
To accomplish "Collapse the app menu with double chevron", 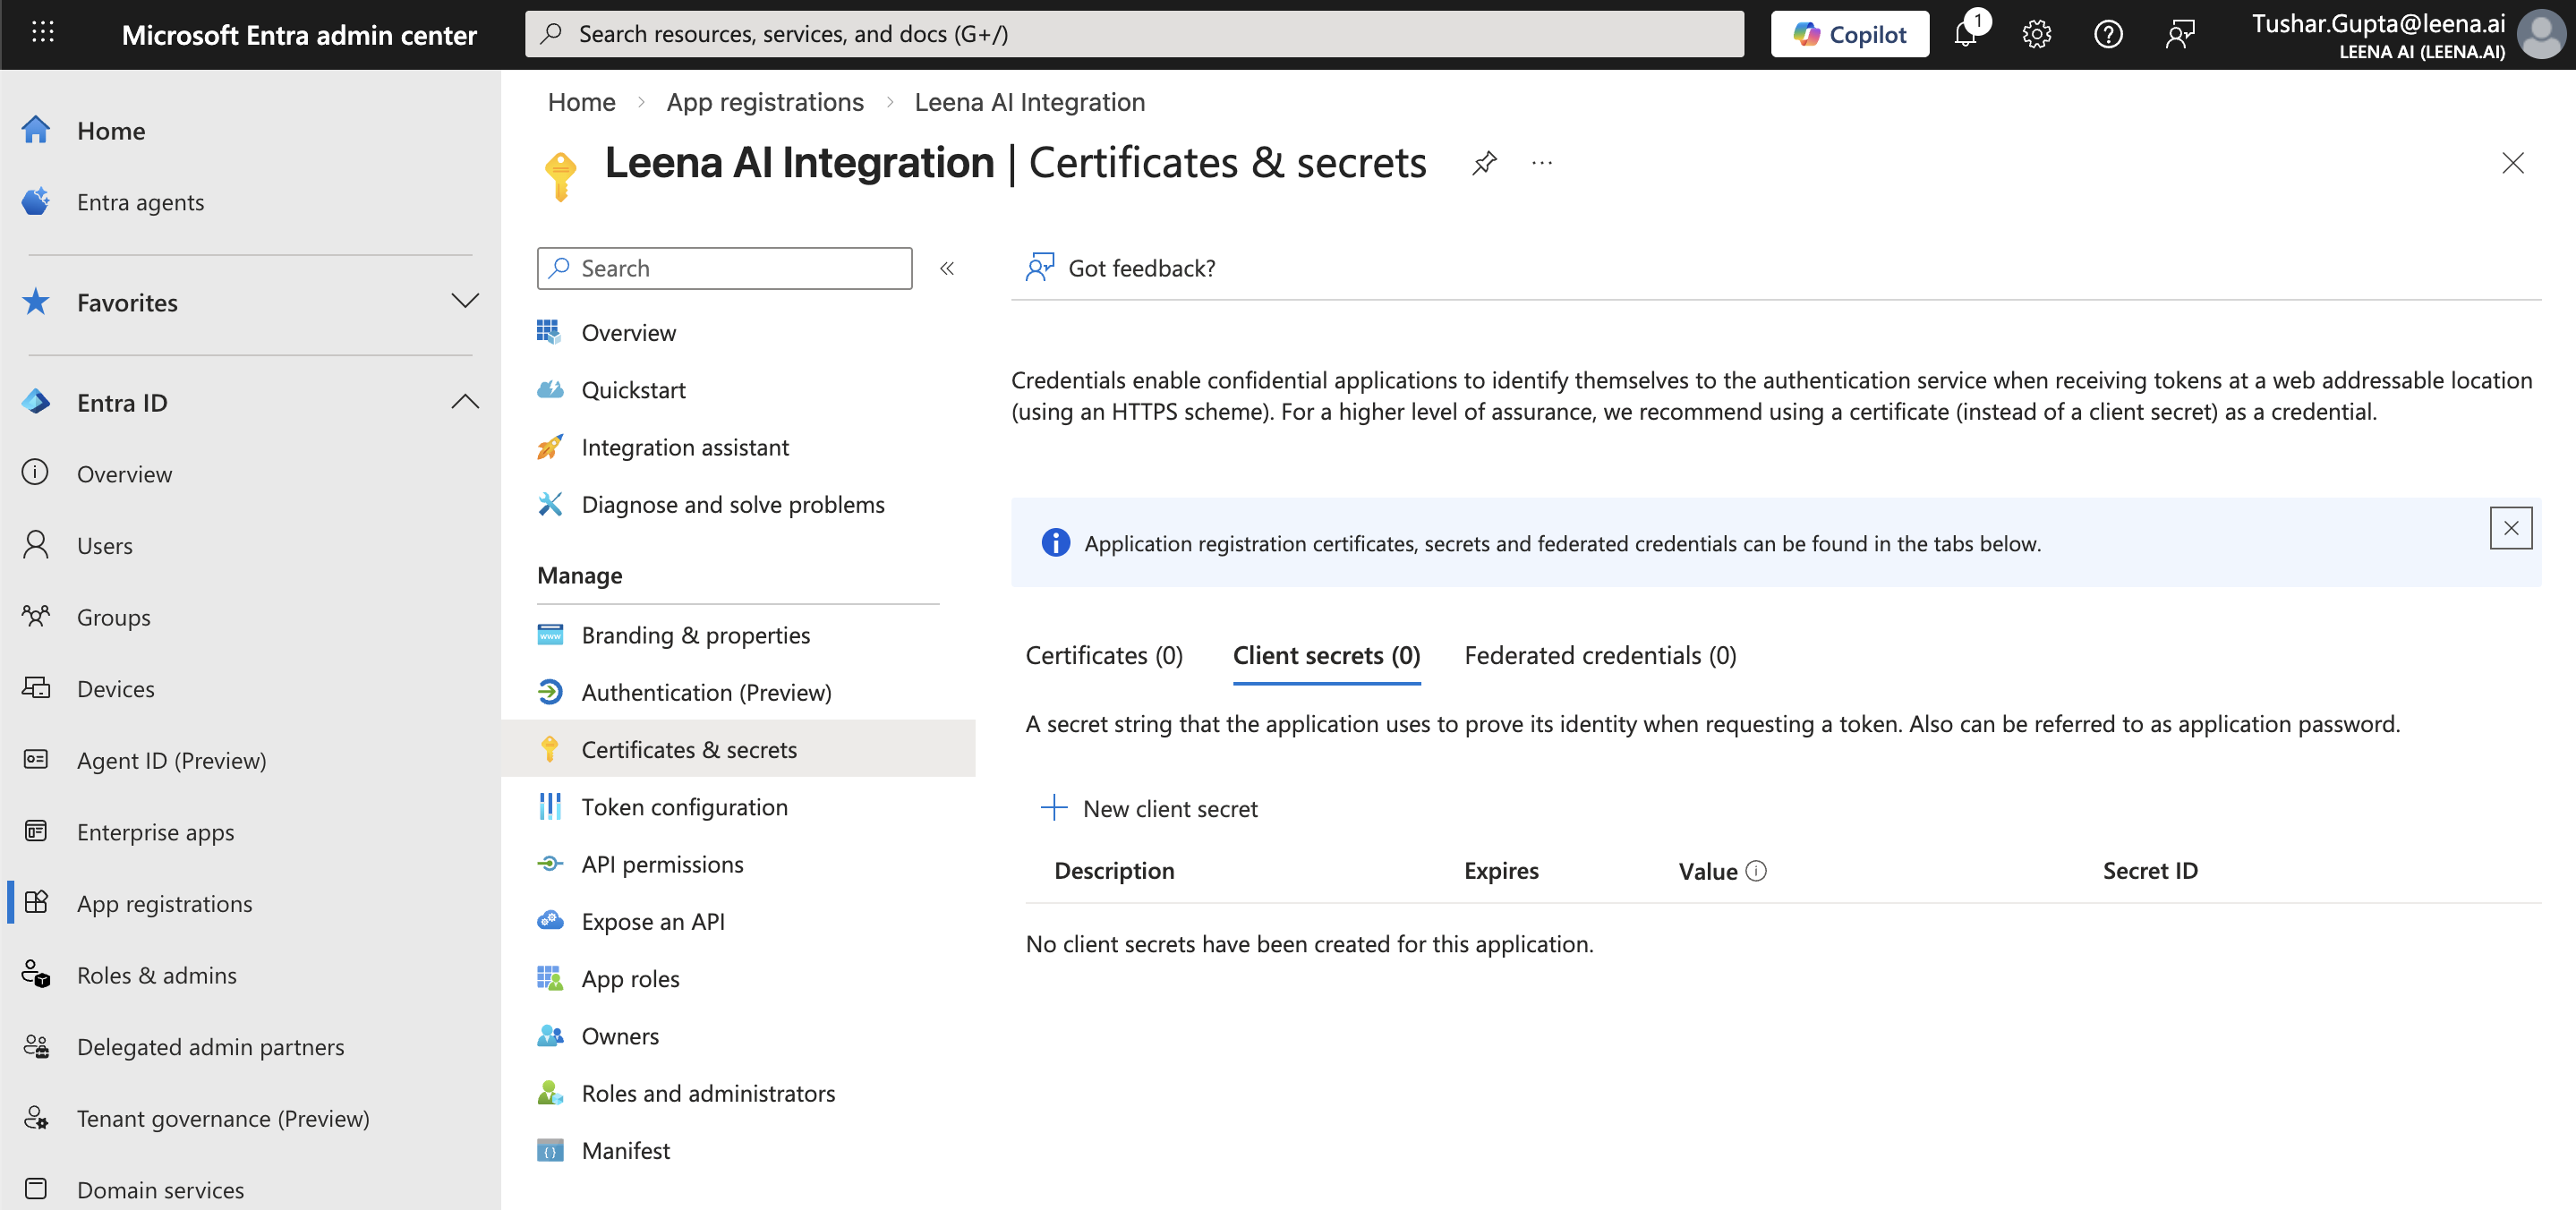I will coord(946,268).
